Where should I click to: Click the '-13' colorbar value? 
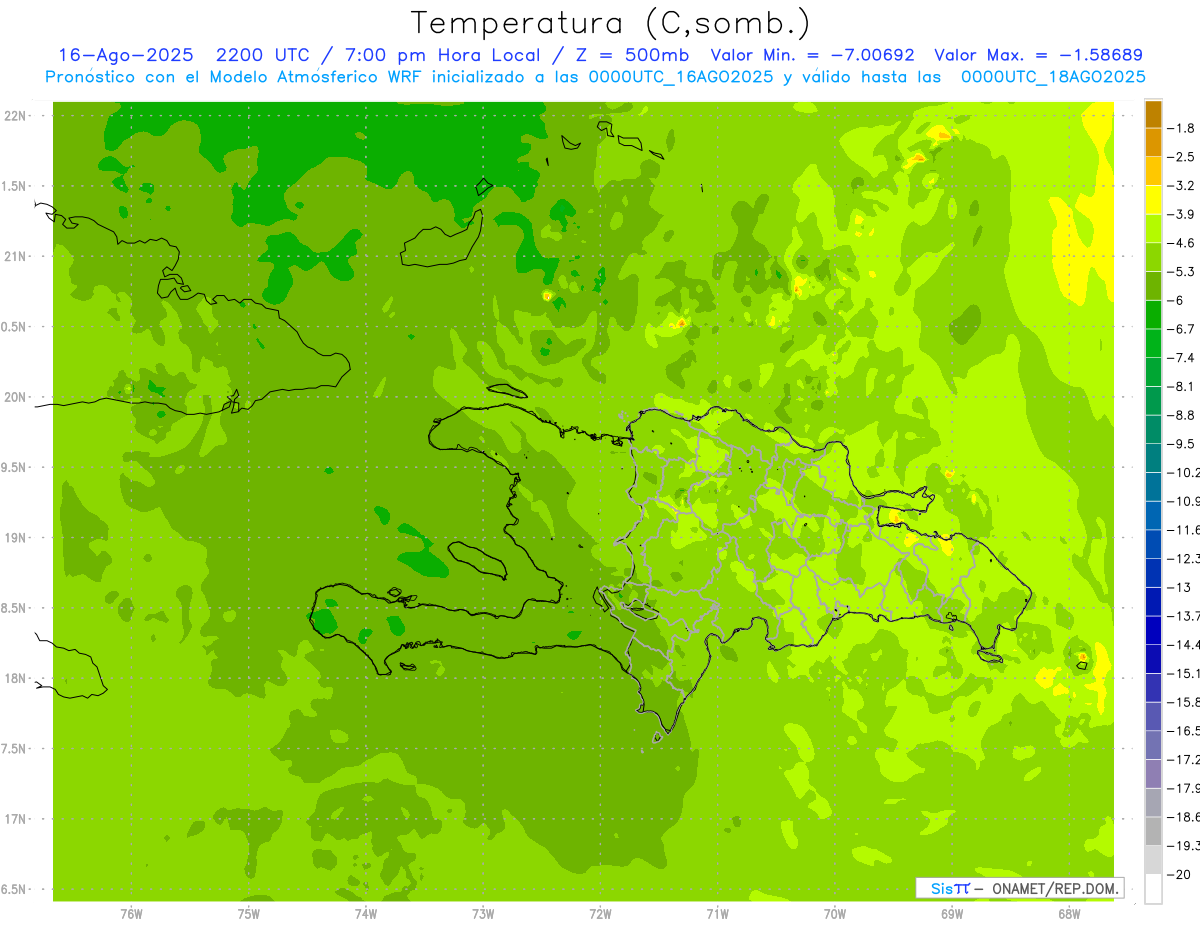tap(1178, 587)
